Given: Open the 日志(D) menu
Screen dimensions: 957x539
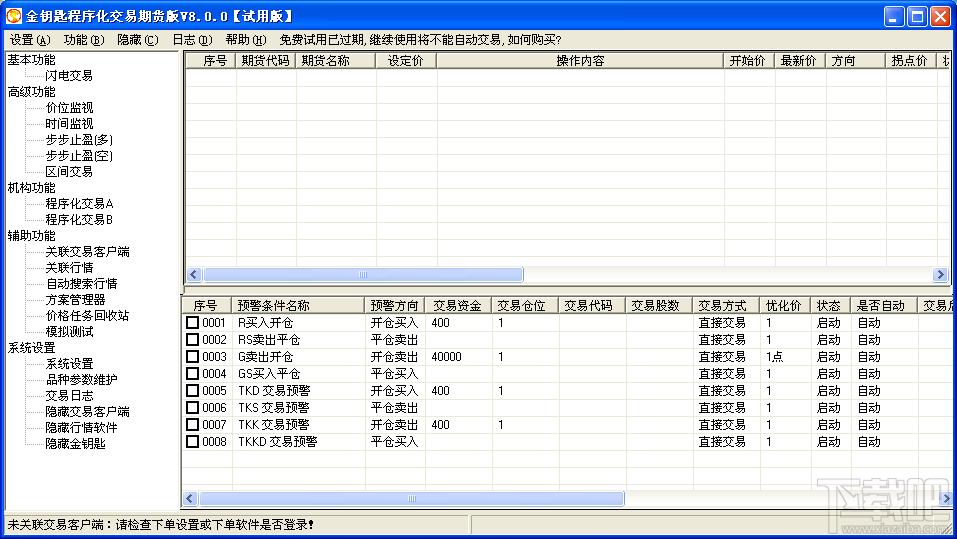Looking at the screenshot, I should pyautogui.click(x=192, y=40).
